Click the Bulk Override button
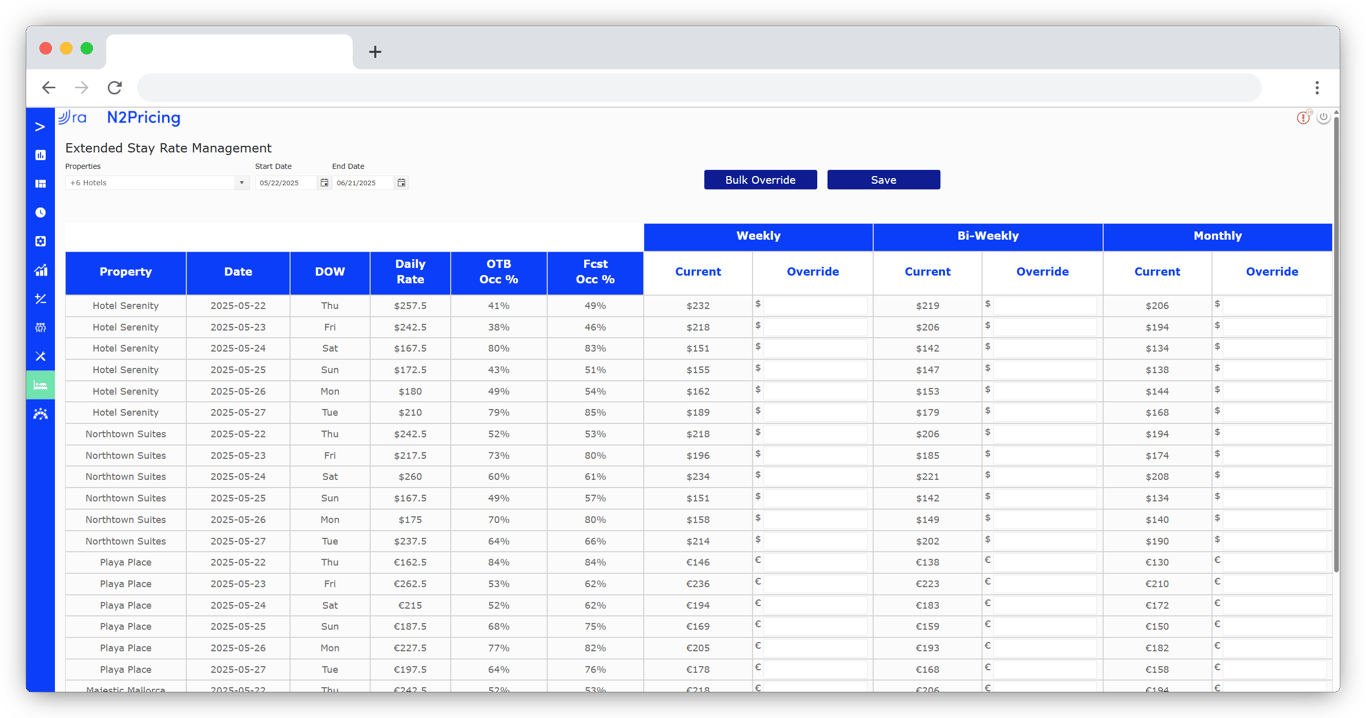Viewport: 1366px width, 718px height. [x=760, y=179]
